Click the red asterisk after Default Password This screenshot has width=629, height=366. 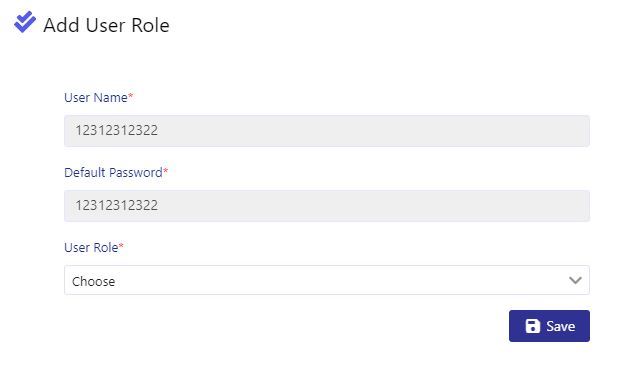tap(165, 171)
